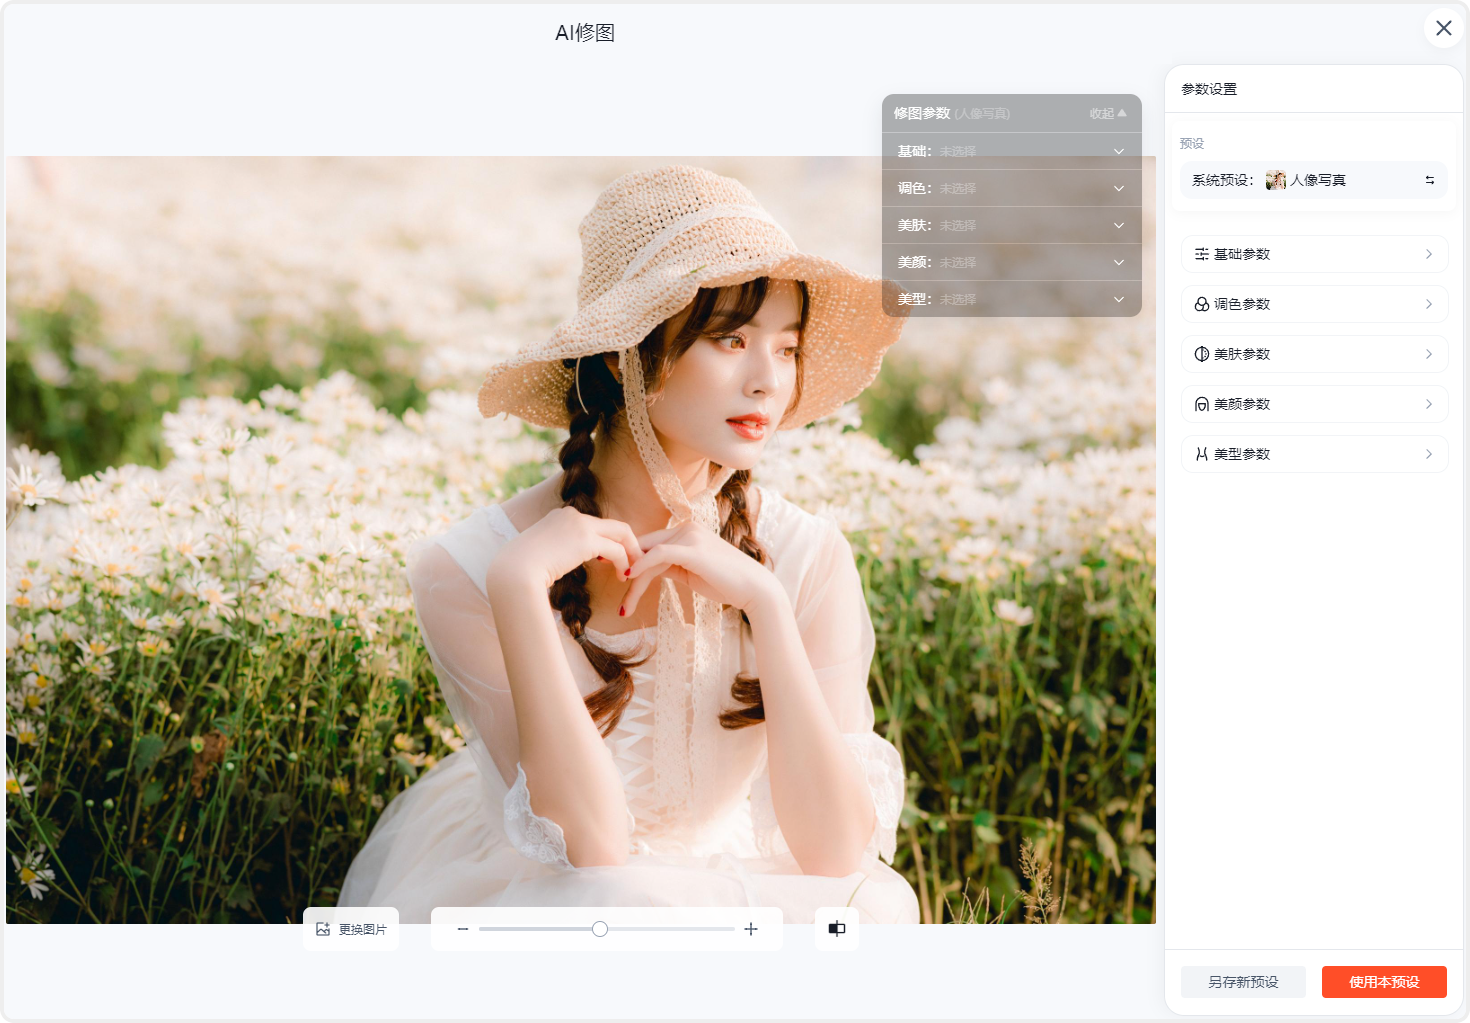
Task: Expand the 美肤 dropdown in overlay
Action: point(1118,226)
